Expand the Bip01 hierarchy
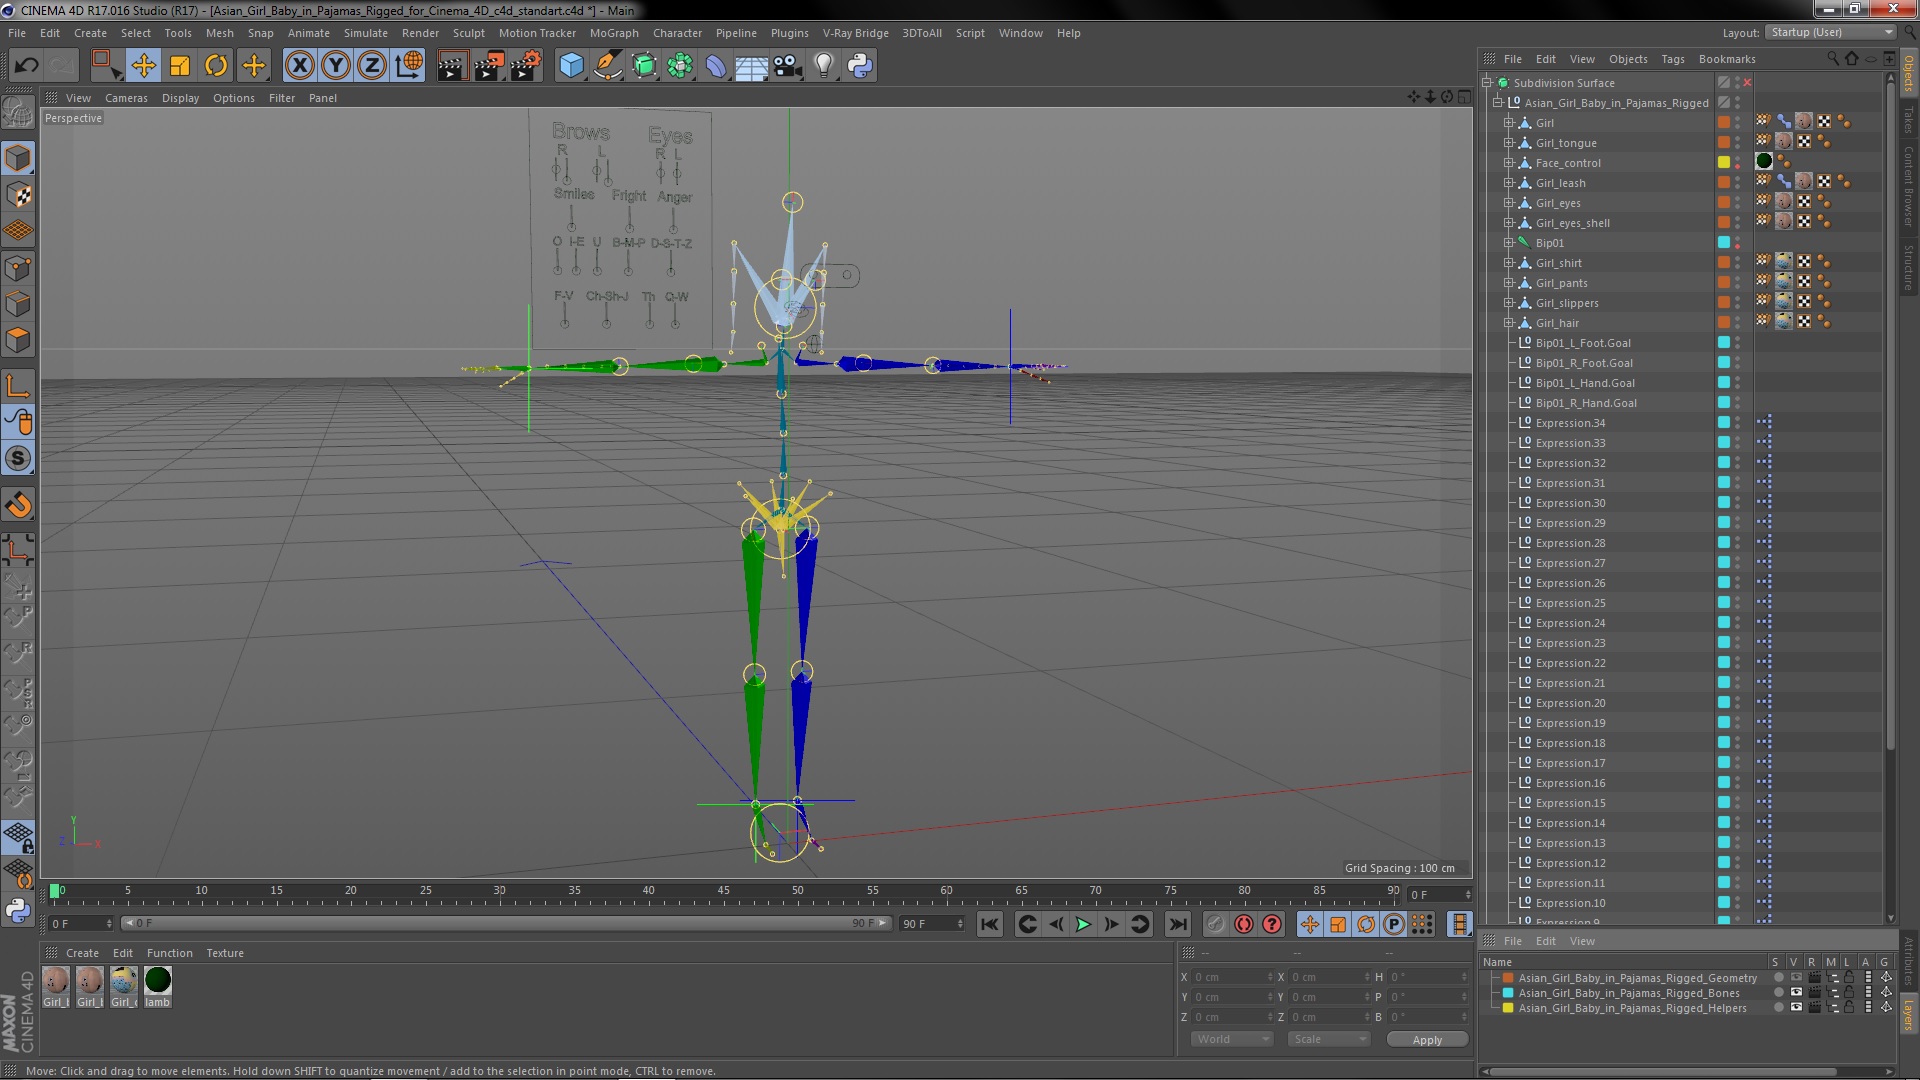Image resolution: width=1920 pixels, height=1080 pixels. [x=1508, y=243]
